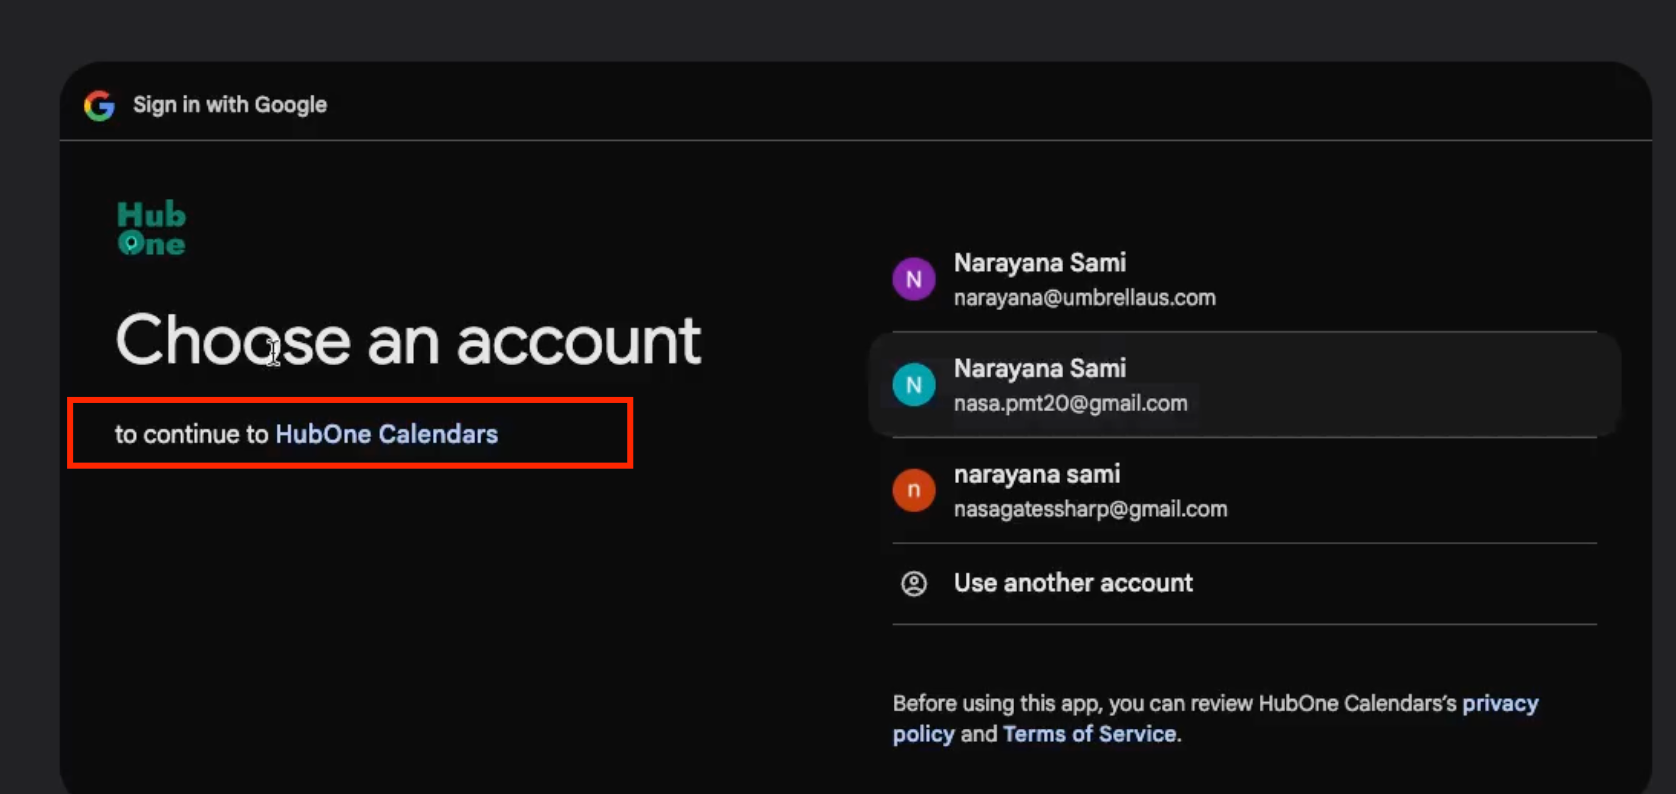This screenshot has width=1676, height=794.
Task: Open the Terms of Service link
Action: pyautogui.click(x=1089, y=734)
